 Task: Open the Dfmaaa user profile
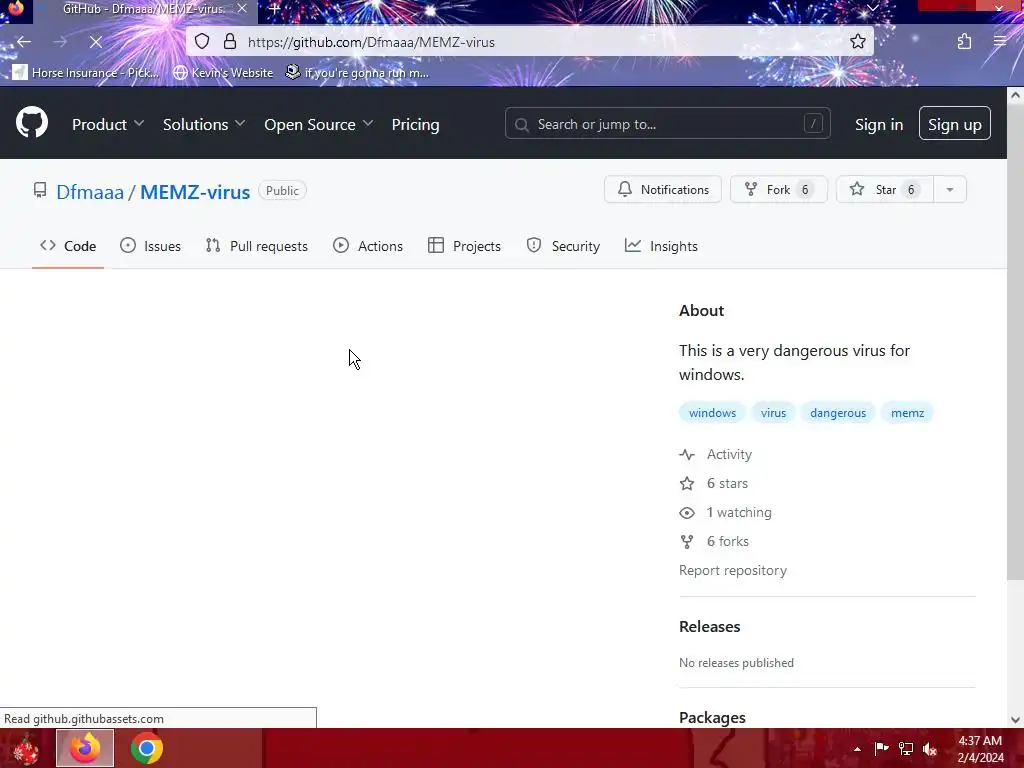[89, 192]
